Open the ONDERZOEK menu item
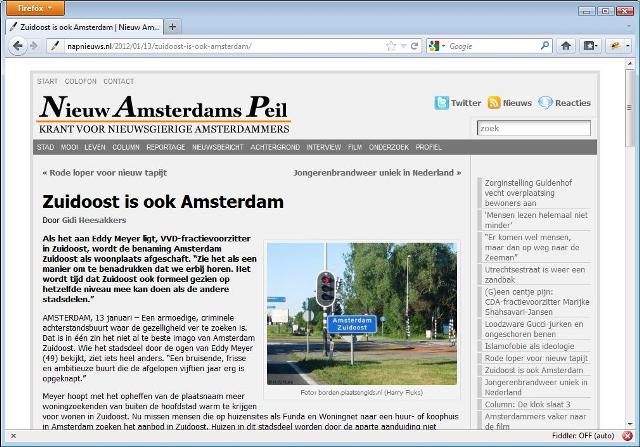 pyautogui.click(x=389, y=147)
